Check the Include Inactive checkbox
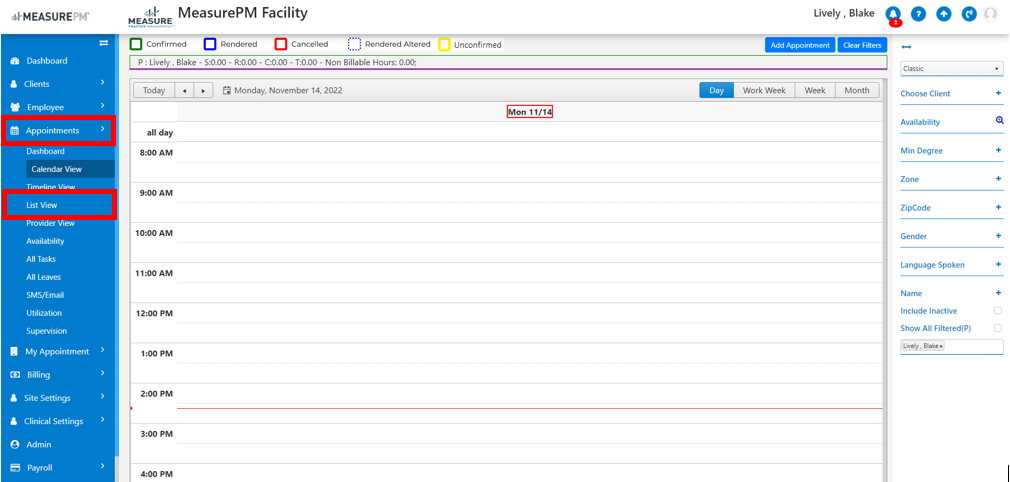This screenshot has height=482, width=1010. tap(998, 311)
